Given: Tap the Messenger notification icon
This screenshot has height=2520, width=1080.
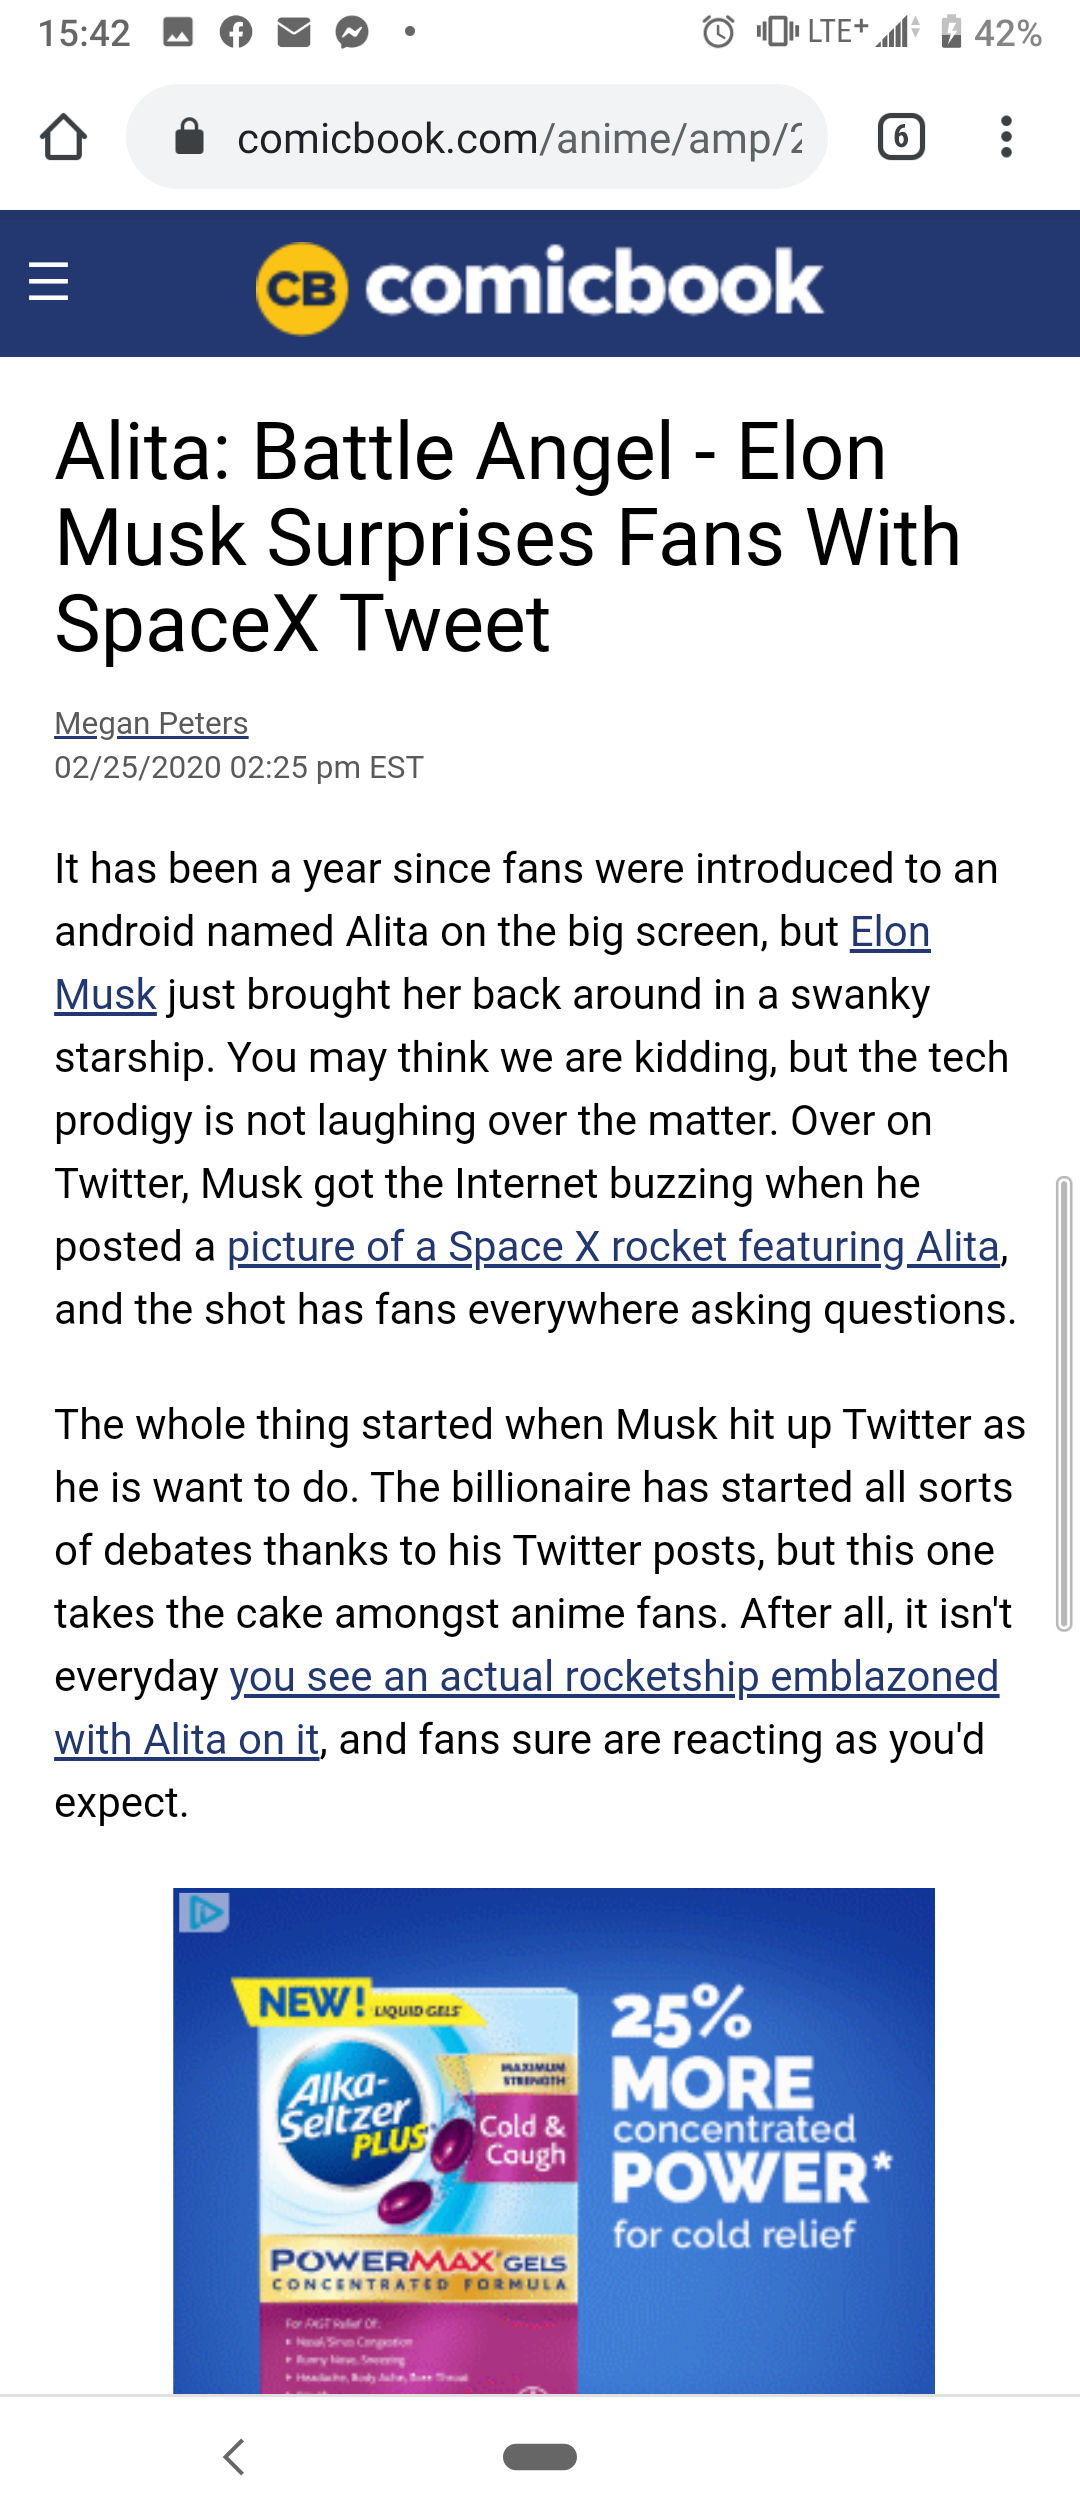Looking at the screenshot, I should (x=352, y=33).
